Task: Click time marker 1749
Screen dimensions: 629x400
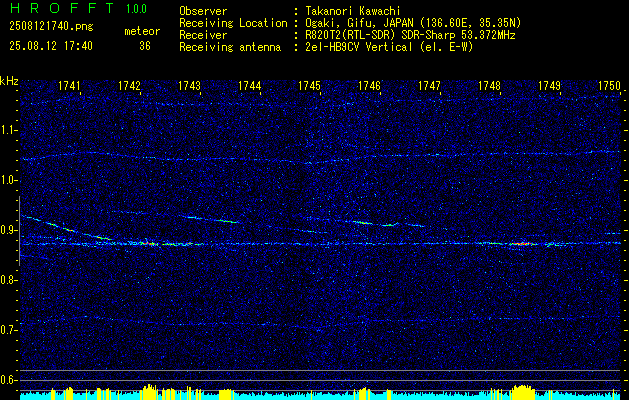Action: (549, 85)
